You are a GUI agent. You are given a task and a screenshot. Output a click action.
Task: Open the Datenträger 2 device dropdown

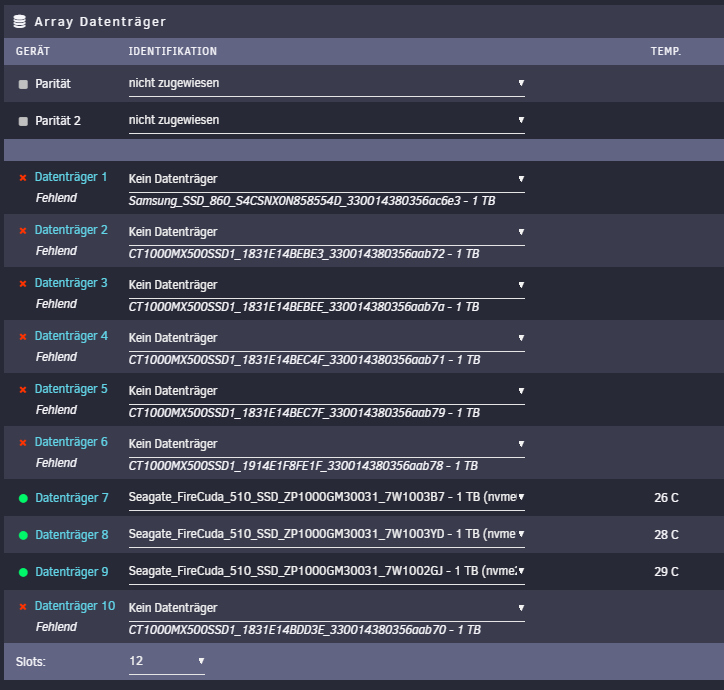point(326,232)
